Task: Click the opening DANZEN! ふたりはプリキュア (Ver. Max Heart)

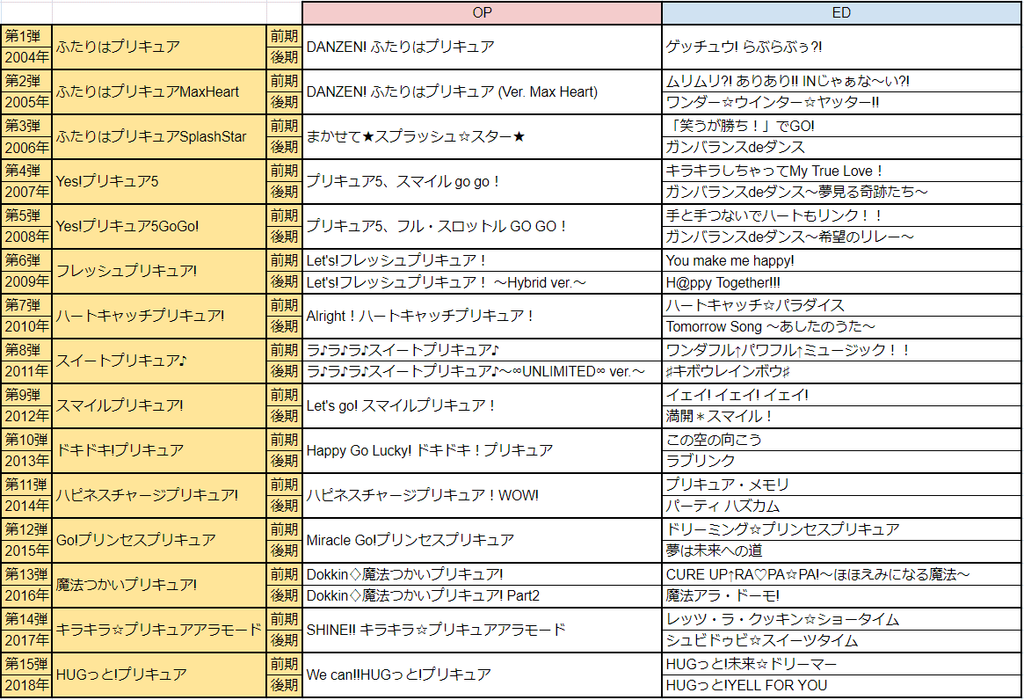Action: pyautogui.click(x=482, y=92)
